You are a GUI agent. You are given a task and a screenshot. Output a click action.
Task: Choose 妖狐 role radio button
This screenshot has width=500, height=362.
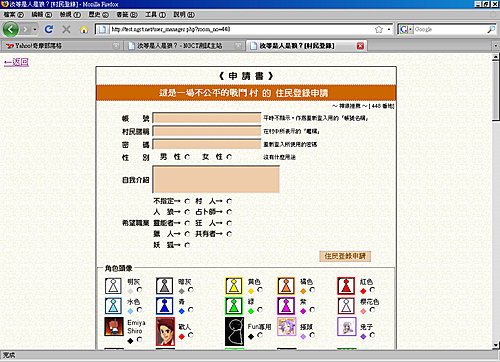click(187, 245)
